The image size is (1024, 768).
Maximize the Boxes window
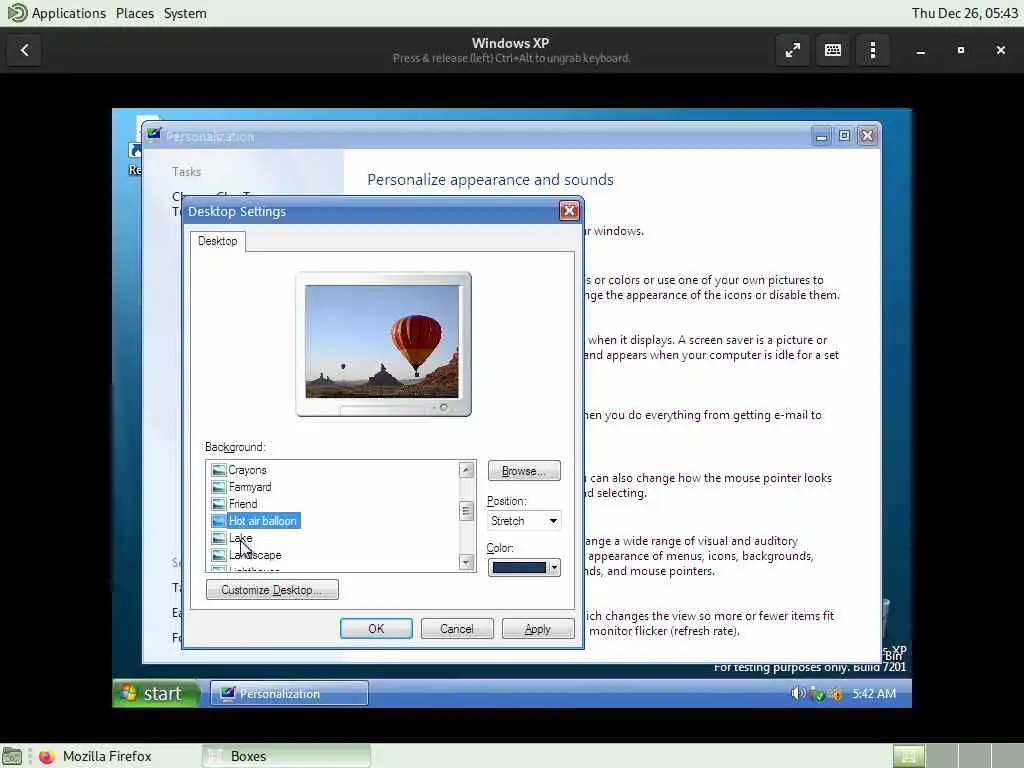click(x=961, y=50)
